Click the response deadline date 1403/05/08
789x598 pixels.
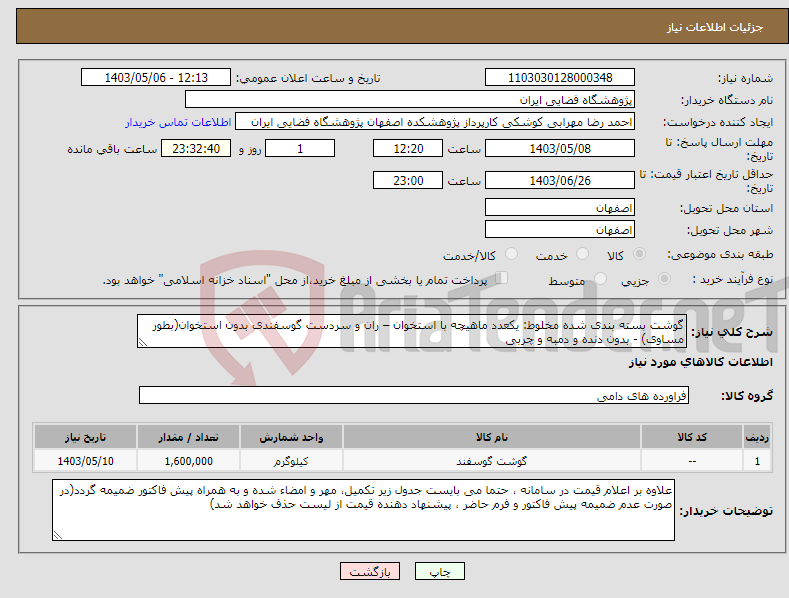click(560, 148)
